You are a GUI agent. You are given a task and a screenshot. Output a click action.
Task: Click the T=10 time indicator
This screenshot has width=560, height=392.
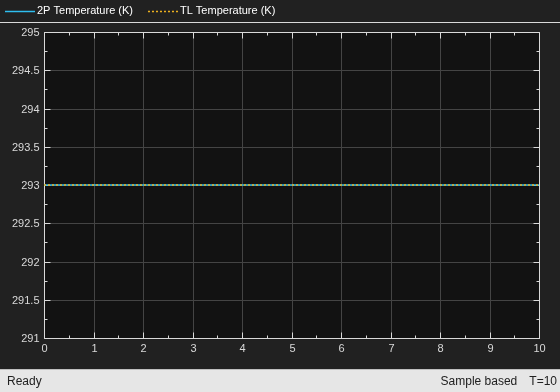tap(543, 381)
